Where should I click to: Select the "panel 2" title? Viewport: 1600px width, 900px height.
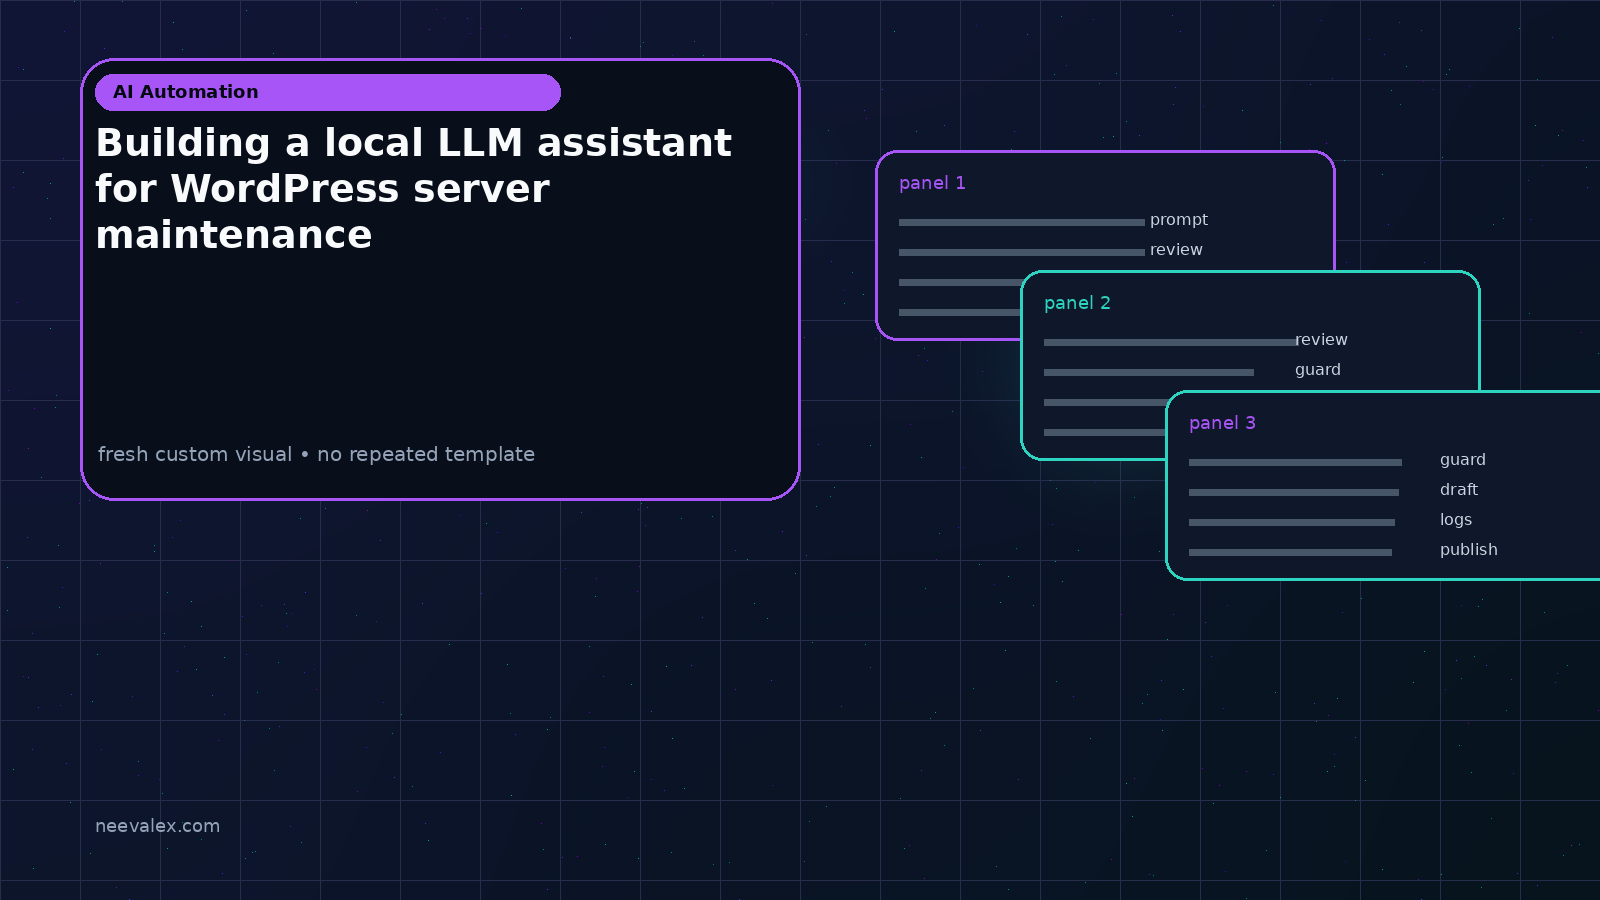pos(1077,303)
